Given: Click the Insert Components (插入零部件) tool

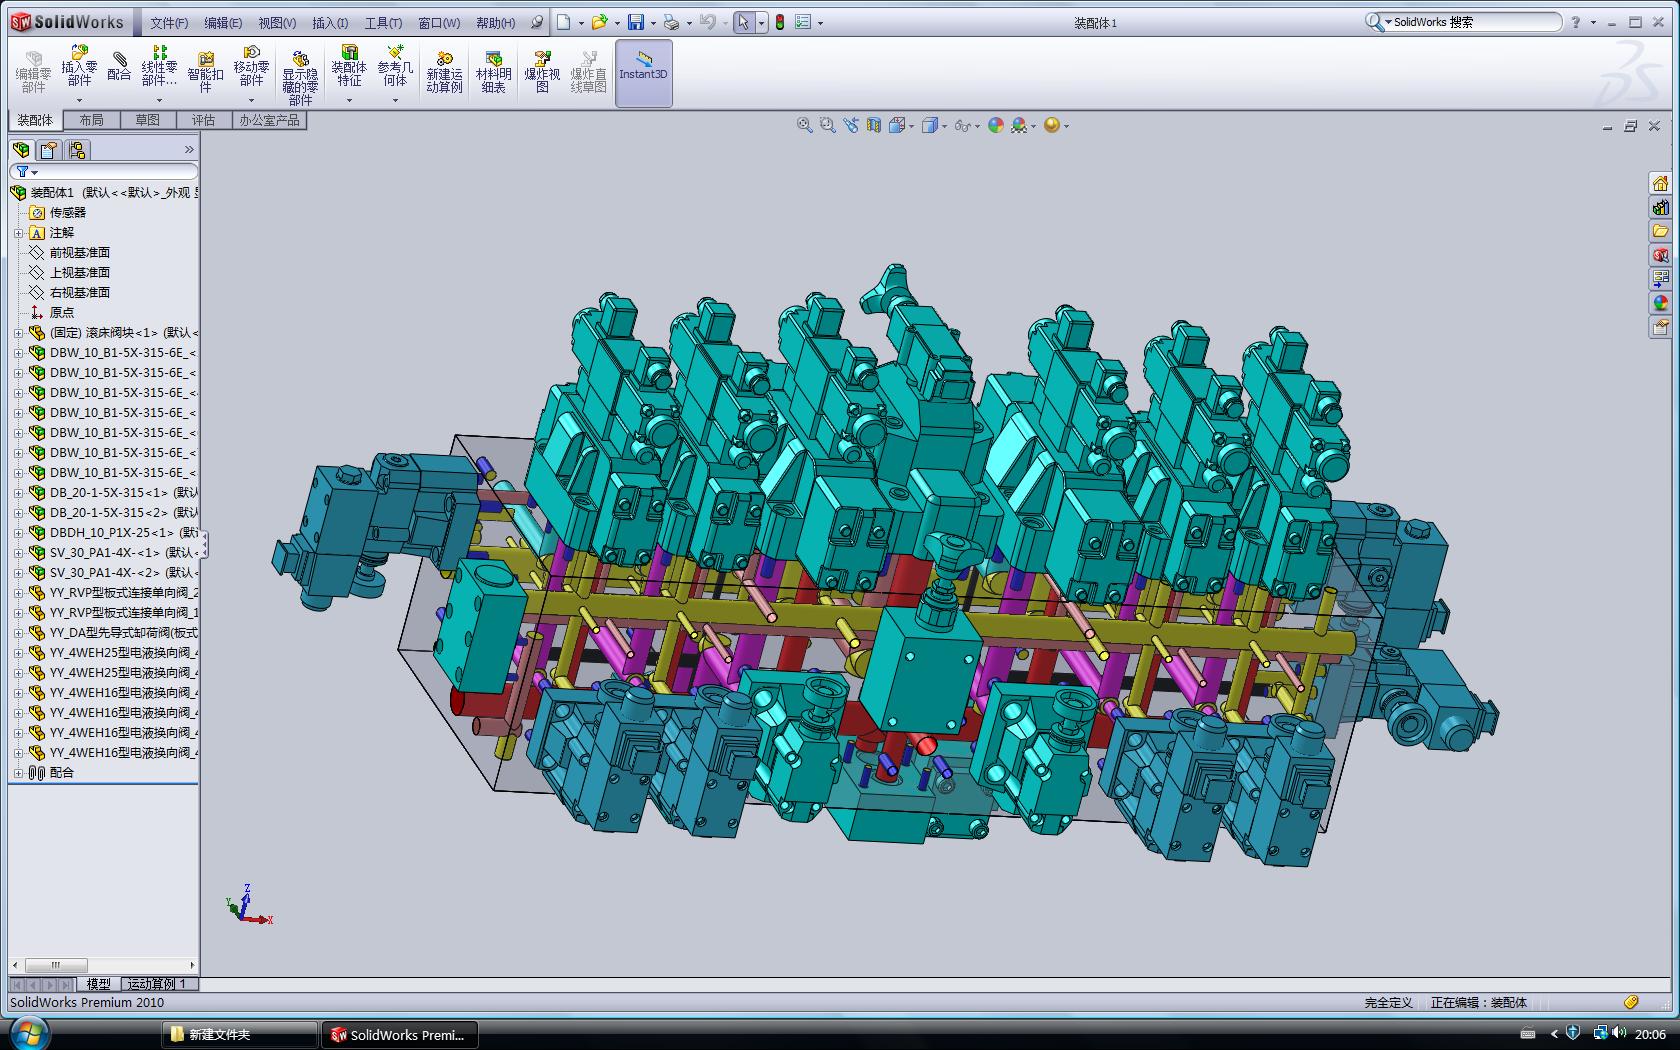Looking at the screenshot, I should [79, 66].
